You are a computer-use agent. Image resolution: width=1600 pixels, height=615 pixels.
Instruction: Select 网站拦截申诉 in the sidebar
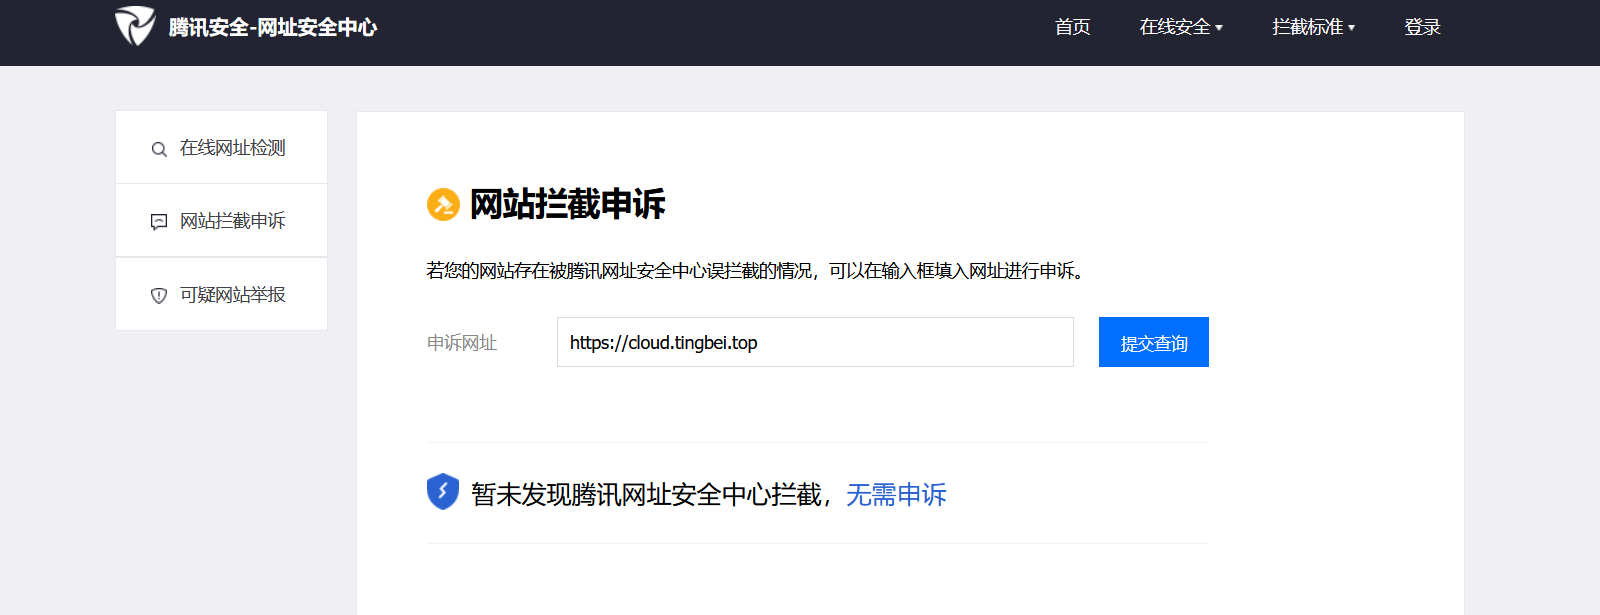(x=222, y=221)
